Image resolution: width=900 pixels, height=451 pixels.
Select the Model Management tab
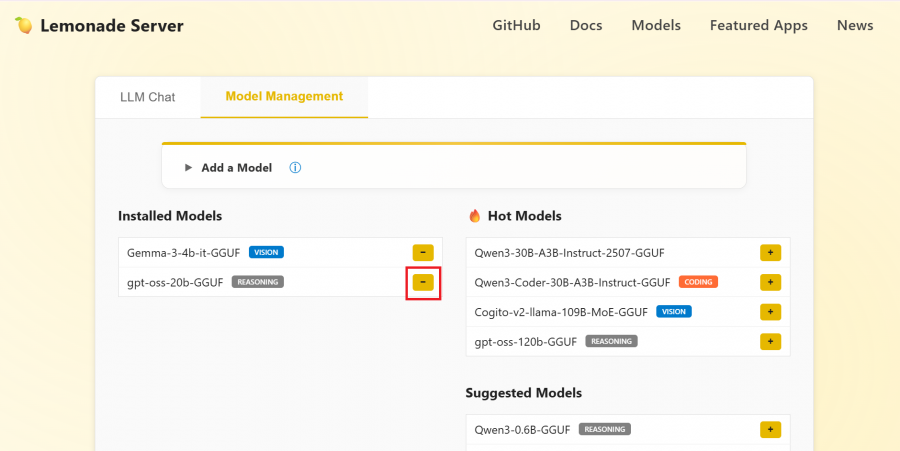click(284, 96)
